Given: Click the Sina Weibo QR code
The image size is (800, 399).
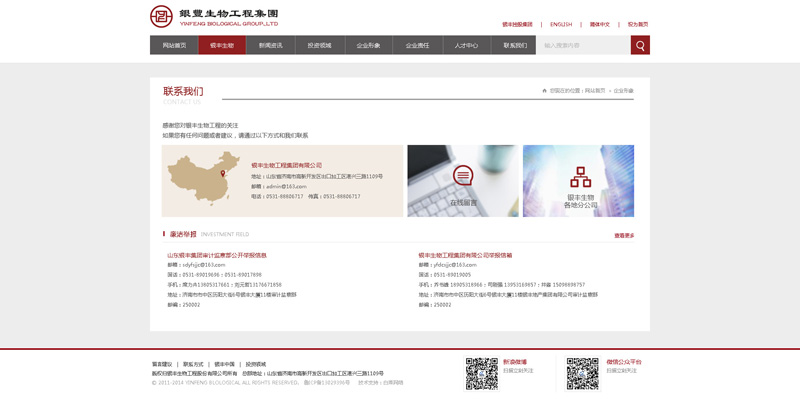Looking at the screenshot, I should tap(481, 373).
